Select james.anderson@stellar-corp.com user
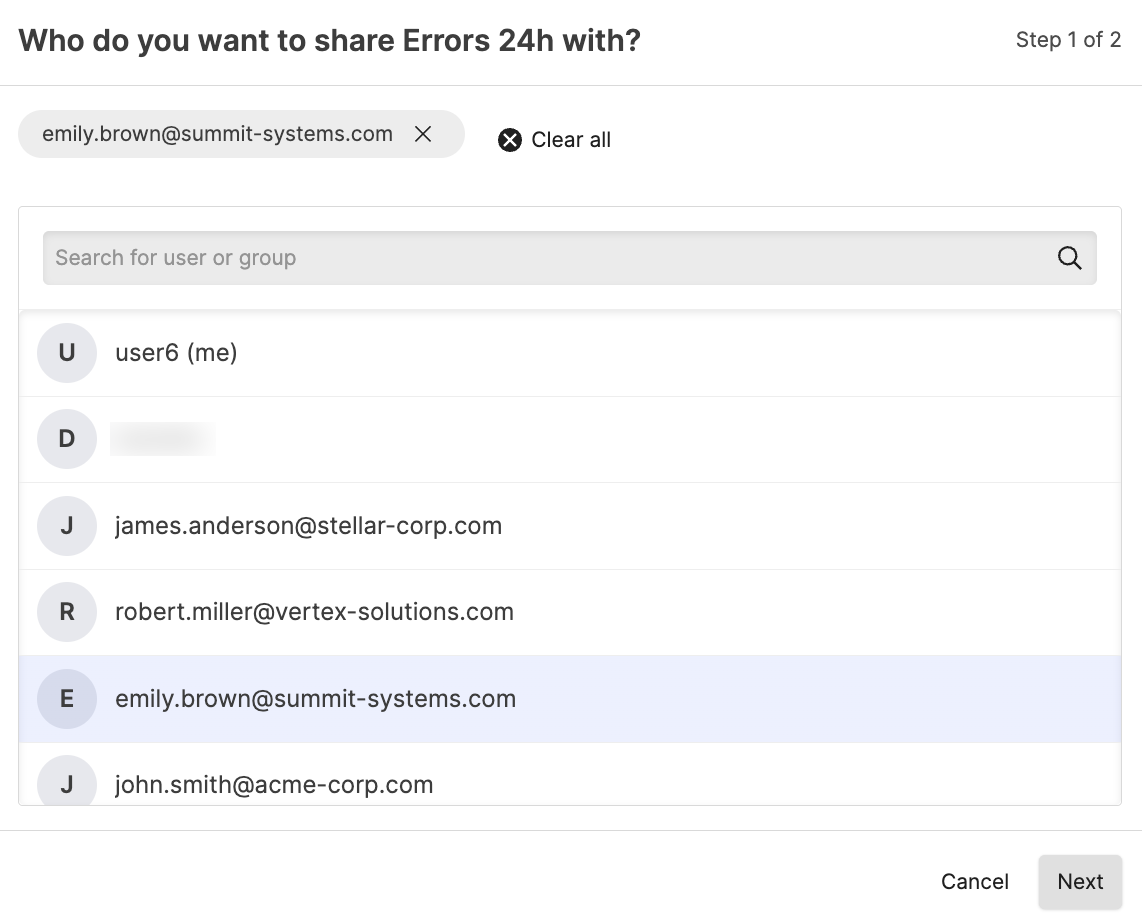The height and width of the screenshot is (922, 1142). 308,526
